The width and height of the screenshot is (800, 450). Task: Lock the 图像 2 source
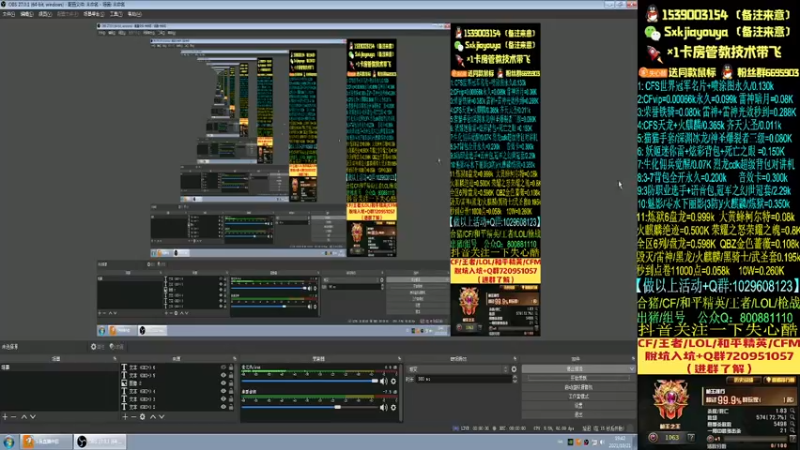tap(231, 383)
